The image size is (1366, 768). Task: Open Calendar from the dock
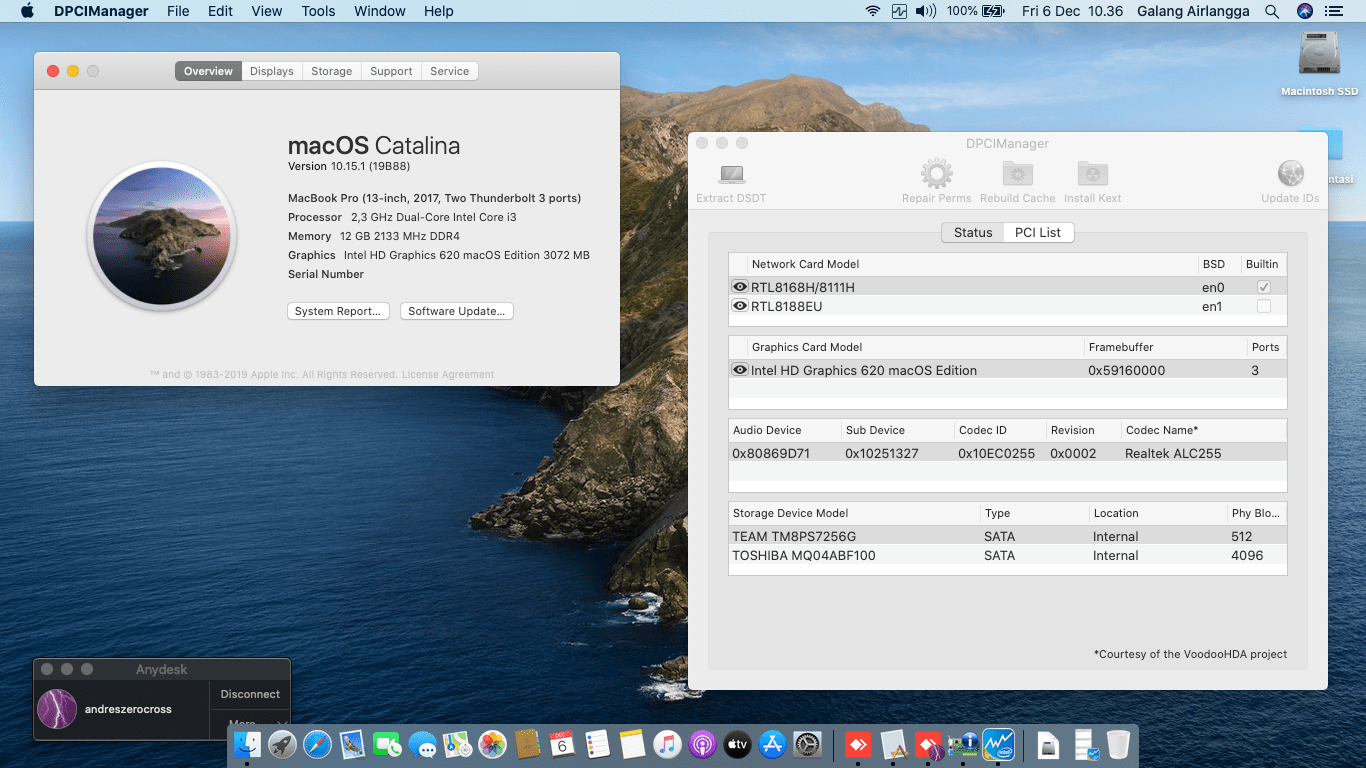pos(562,744)
